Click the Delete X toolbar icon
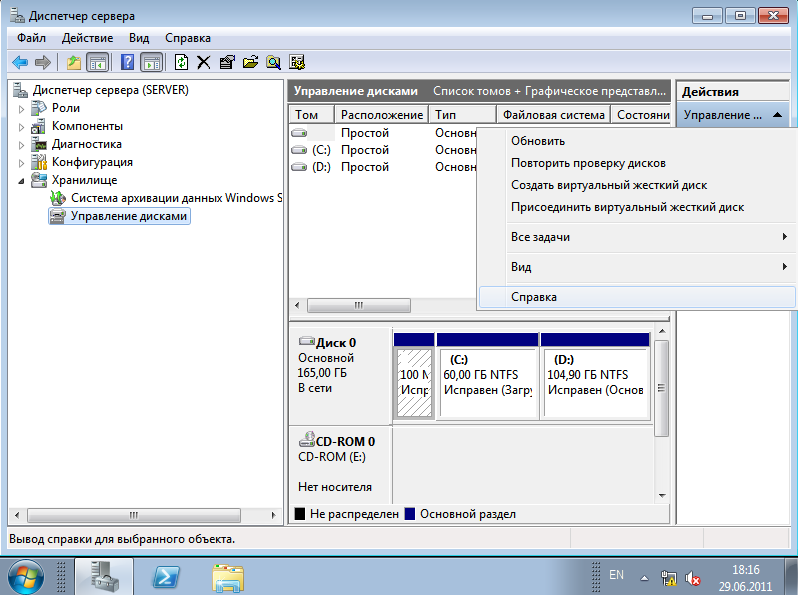 point(204,63)
